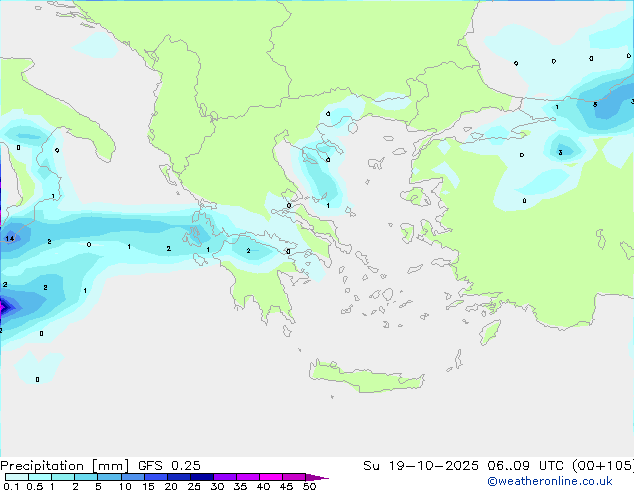Select the 0.5–1 mm legend color box

coord(40,477)
